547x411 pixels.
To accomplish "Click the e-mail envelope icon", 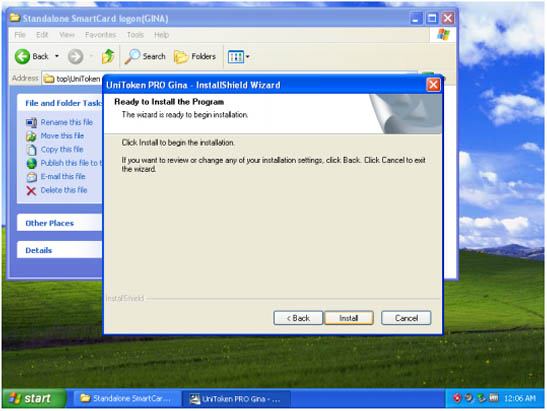I will pyautogui.click(x=31, y=177).
